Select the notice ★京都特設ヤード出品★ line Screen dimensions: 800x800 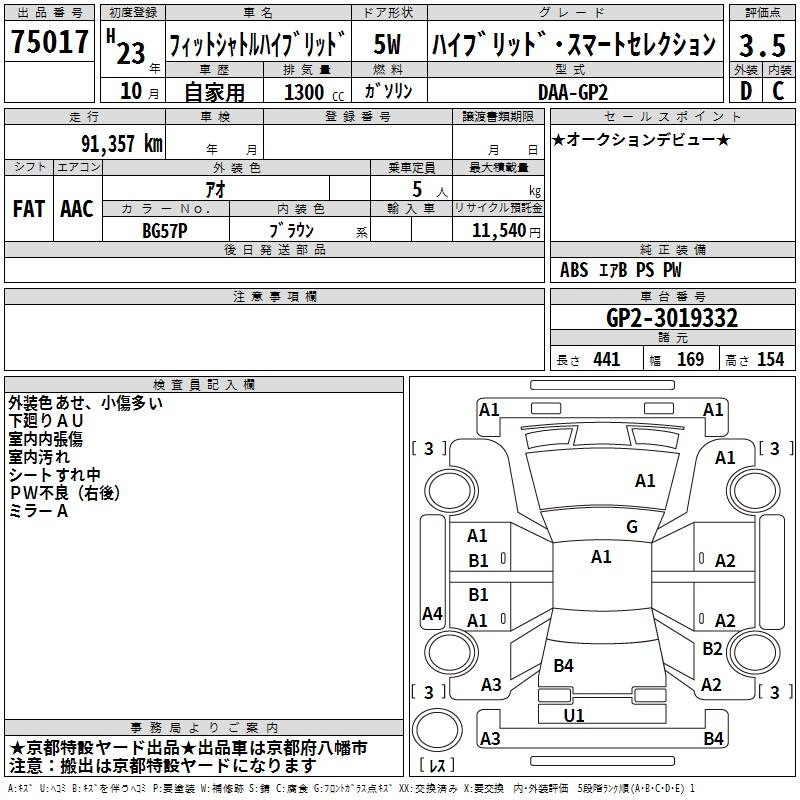click(x=188, y=748)
